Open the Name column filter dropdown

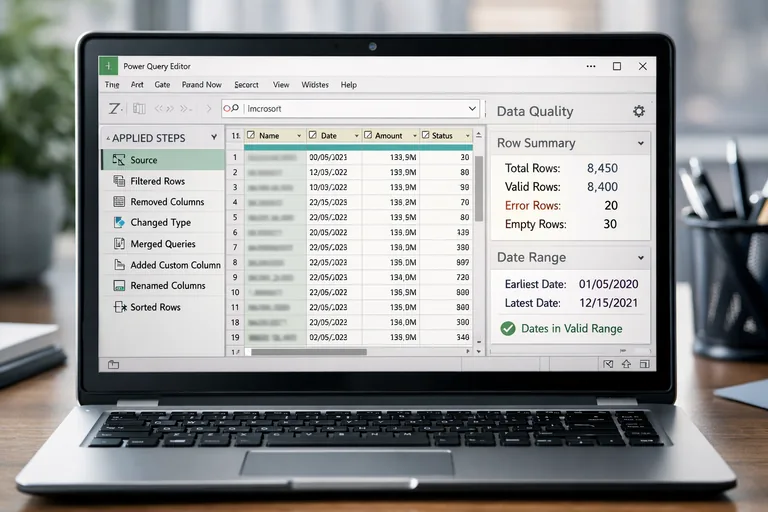[x=299, y=136]
